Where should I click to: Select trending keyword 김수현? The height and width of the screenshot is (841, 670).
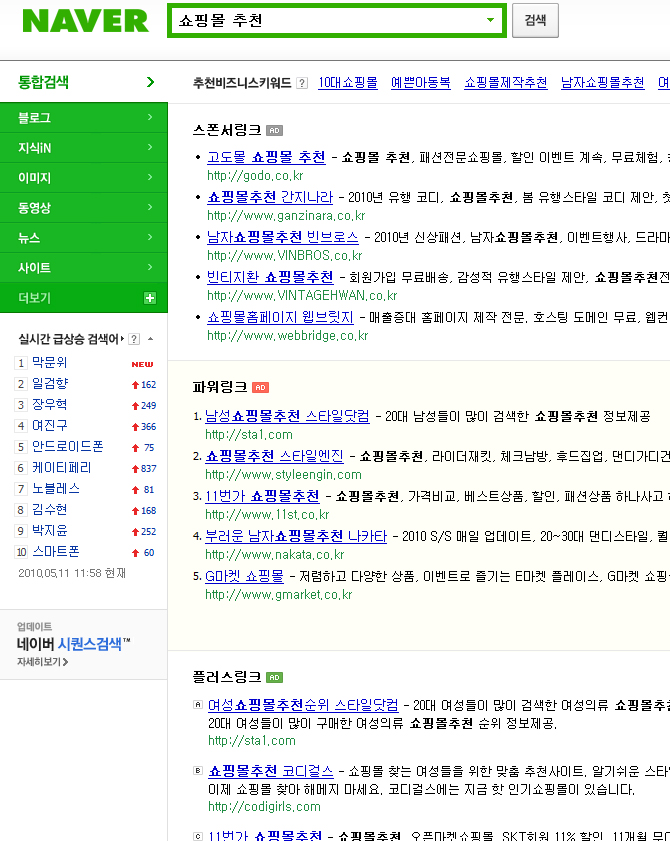pos(49,510)
